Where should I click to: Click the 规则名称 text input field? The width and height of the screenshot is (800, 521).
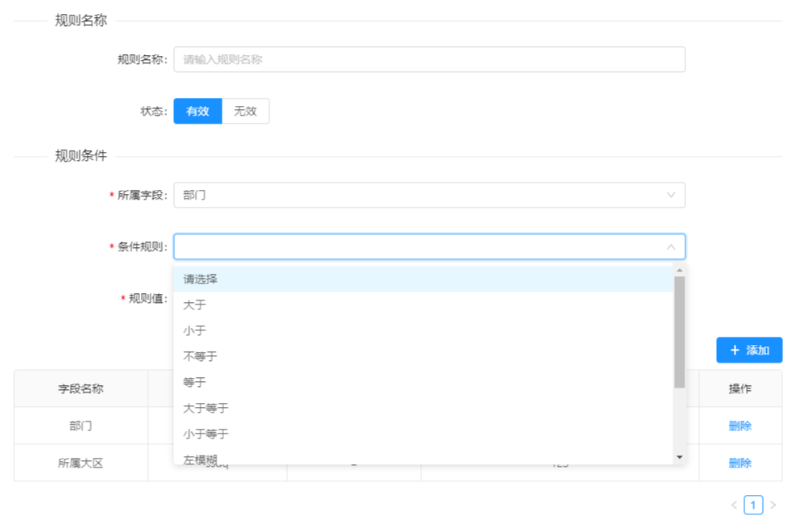pyautogui.click(x=429, y=59)
